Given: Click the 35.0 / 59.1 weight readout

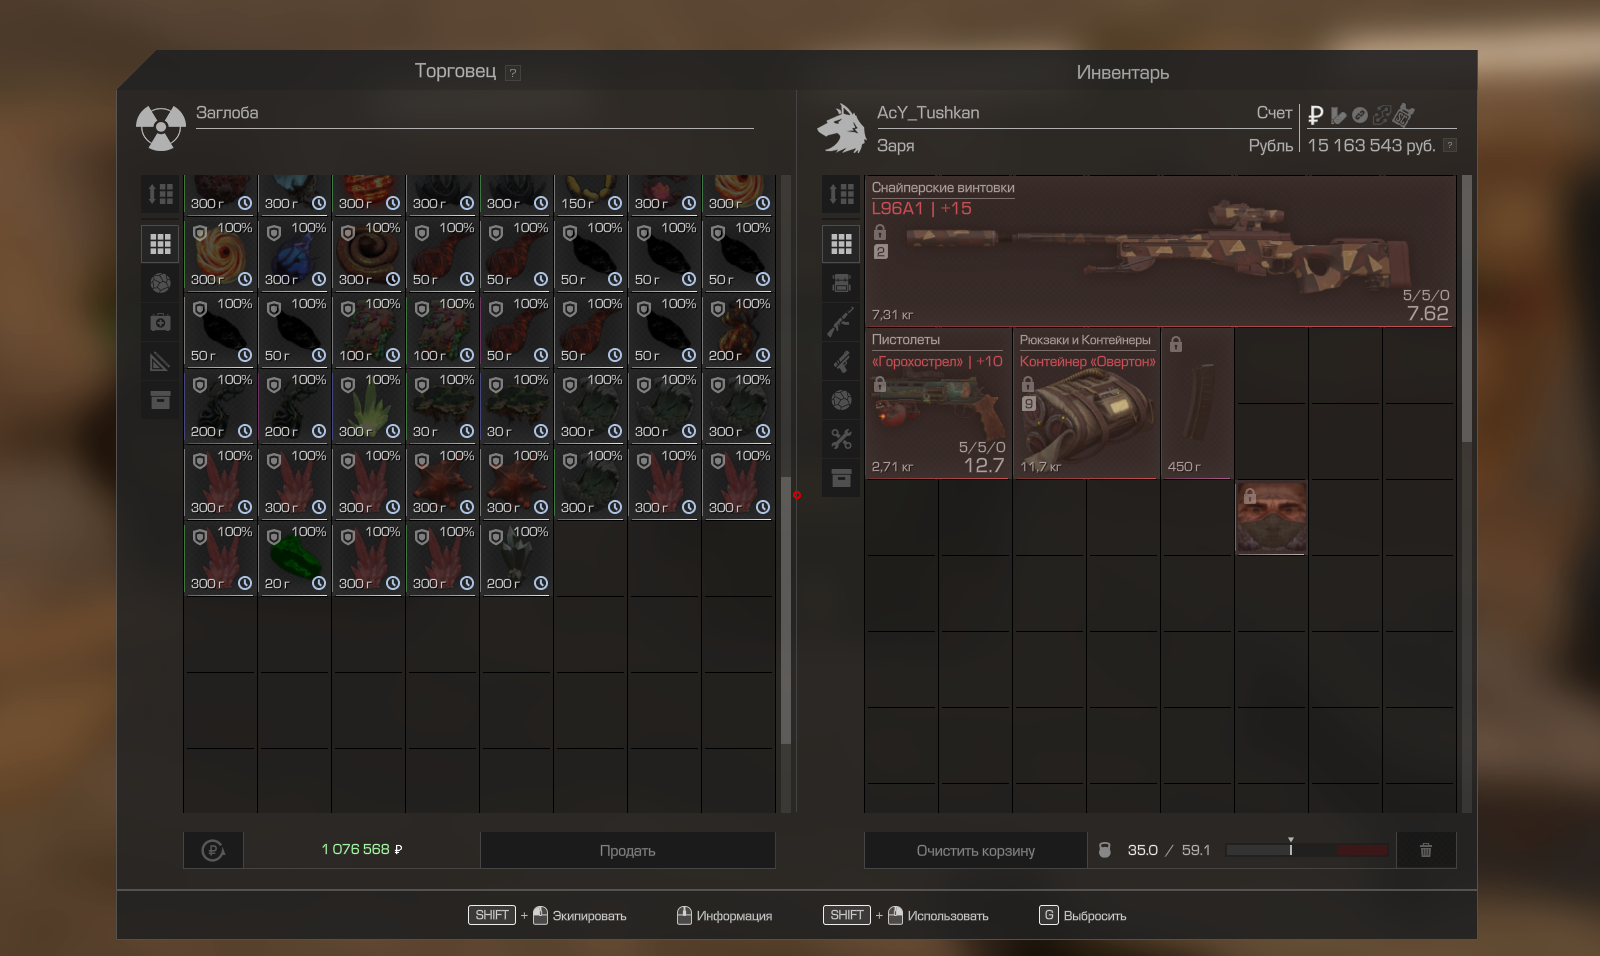Looking at the screenshot, I should pyautogui.click(x=1169, y=850).
